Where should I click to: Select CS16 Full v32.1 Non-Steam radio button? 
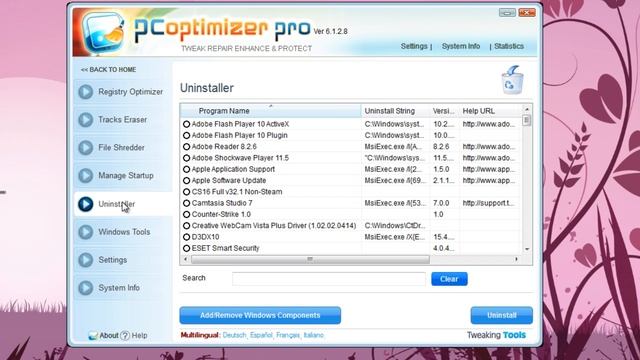point(187,192)
